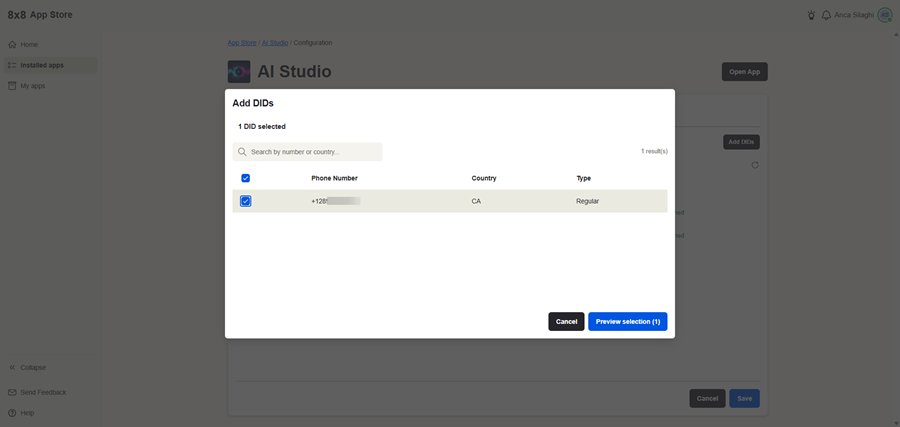Open notifications bell icon
This screenshot has height=427, width=900.
(x=827, y=15)
